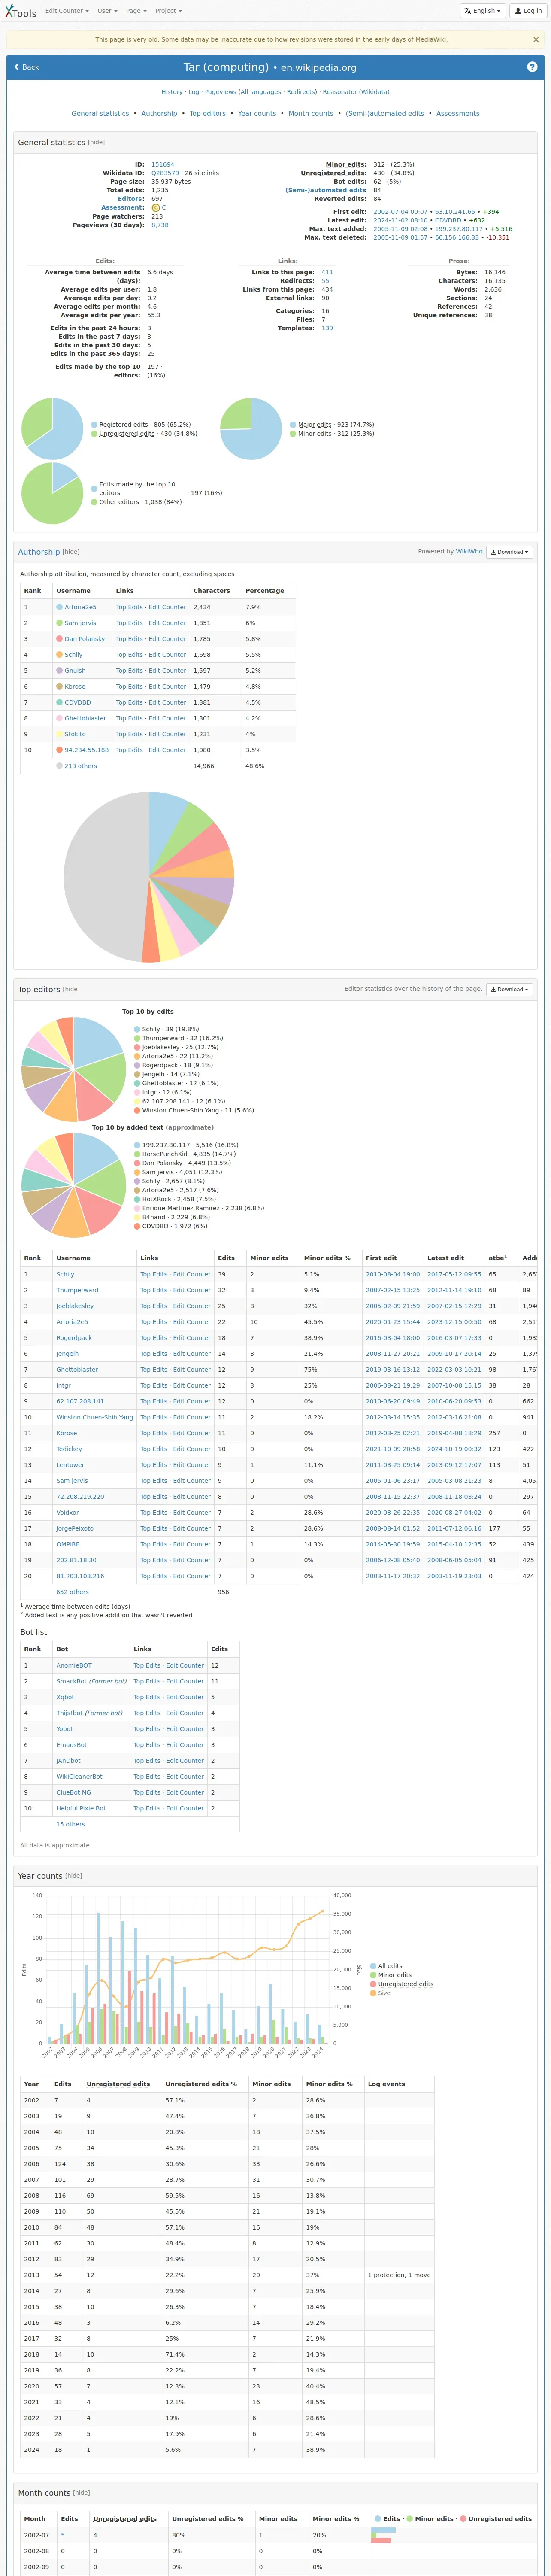The height and width of the screenshot is (2576, 551).
Task: Collapse Top editors section with hide link
Action: click(x=71, y=989)
